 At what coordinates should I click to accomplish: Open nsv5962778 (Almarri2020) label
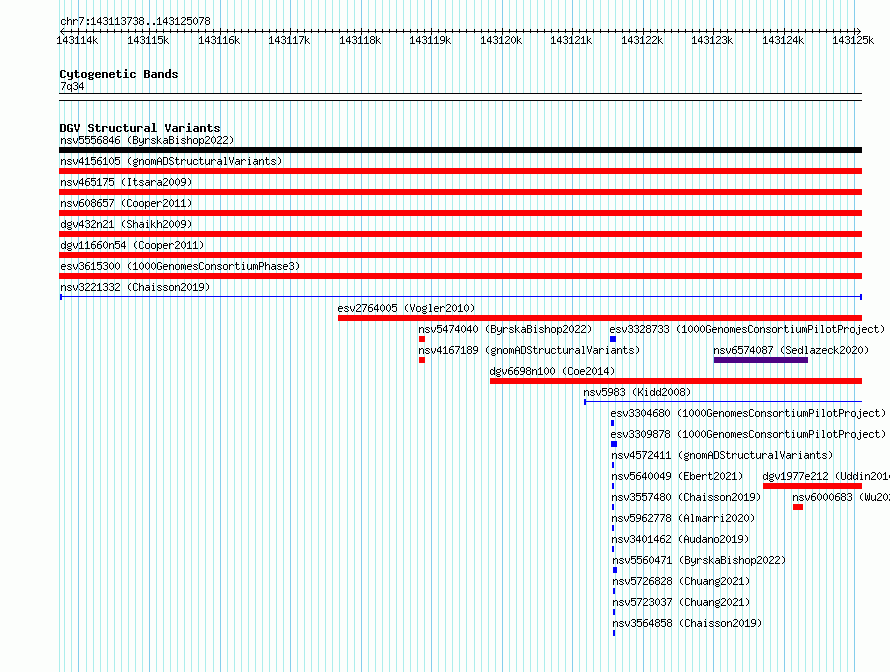pyautogui.click(x=683, y=518)
